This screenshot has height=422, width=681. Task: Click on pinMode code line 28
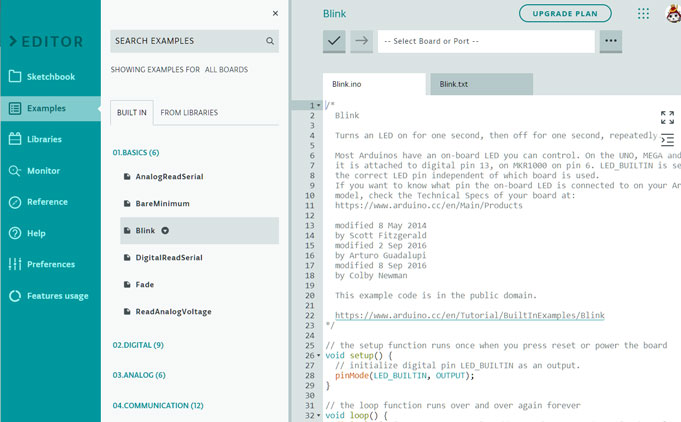coord(404,376)
